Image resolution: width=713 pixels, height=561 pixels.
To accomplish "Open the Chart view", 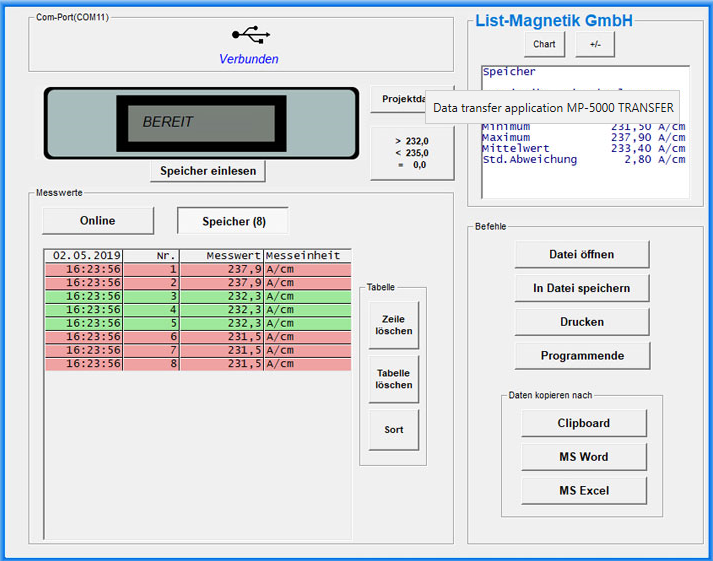I will [x=544, y=44].
